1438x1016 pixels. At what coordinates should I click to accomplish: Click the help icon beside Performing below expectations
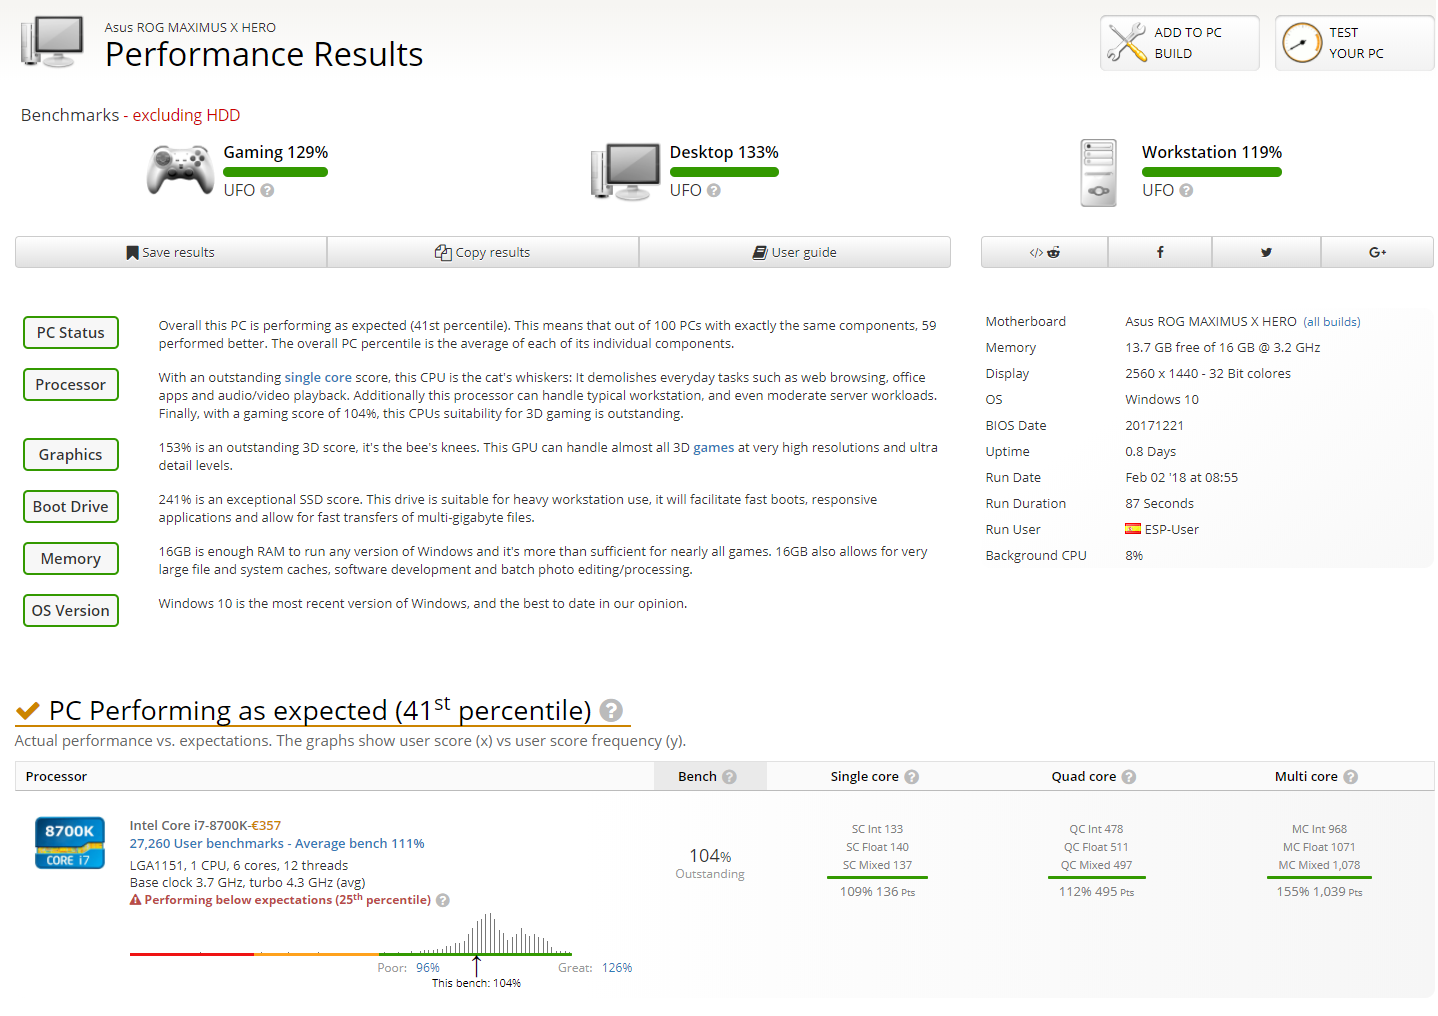pos(443,900)
